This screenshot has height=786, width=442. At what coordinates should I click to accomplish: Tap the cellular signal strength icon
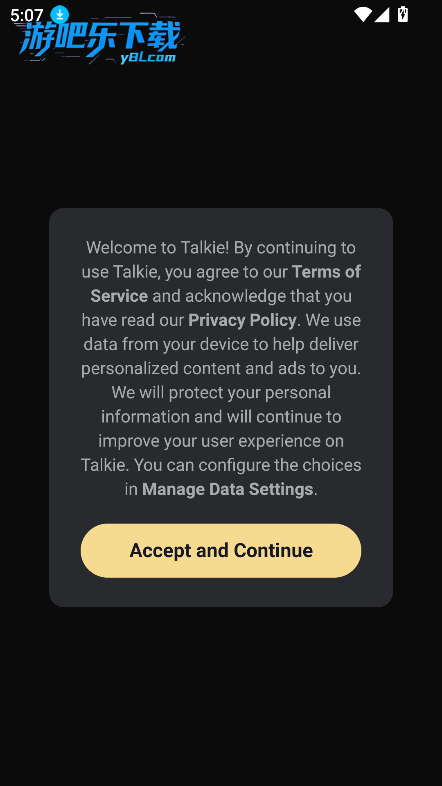pyautogui.click(x=381, y=15)
